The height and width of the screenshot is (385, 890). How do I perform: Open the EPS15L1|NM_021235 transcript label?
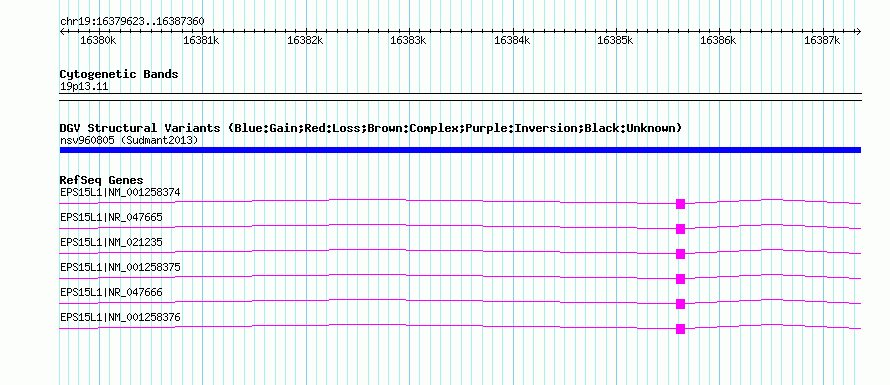[111, 242]
